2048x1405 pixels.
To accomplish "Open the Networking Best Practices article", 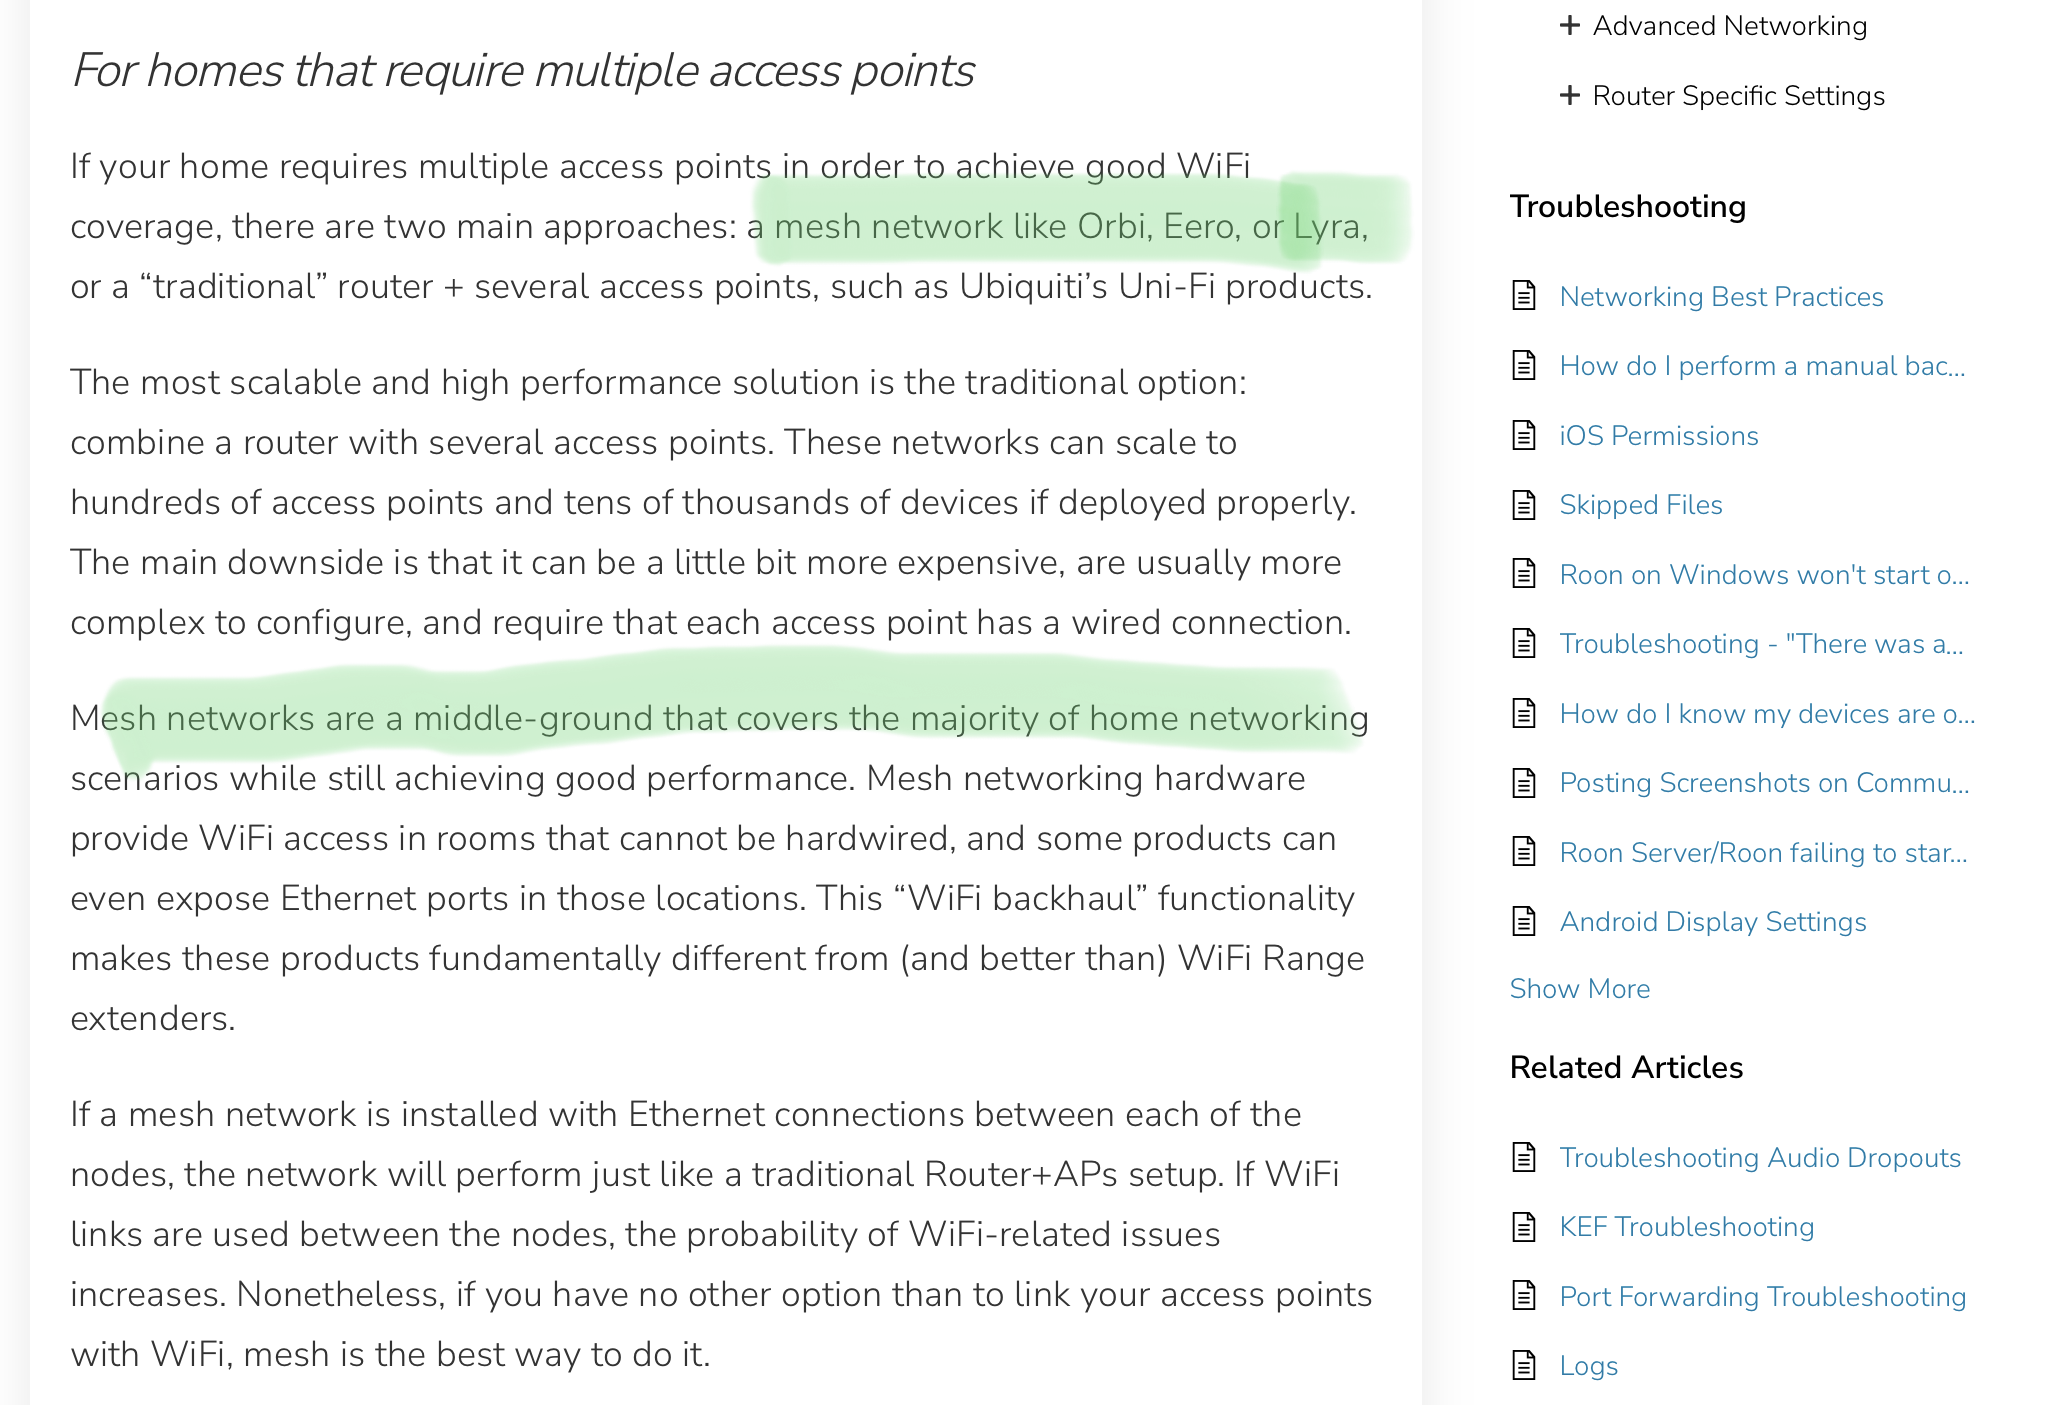I will click(x=1721, y=296).
